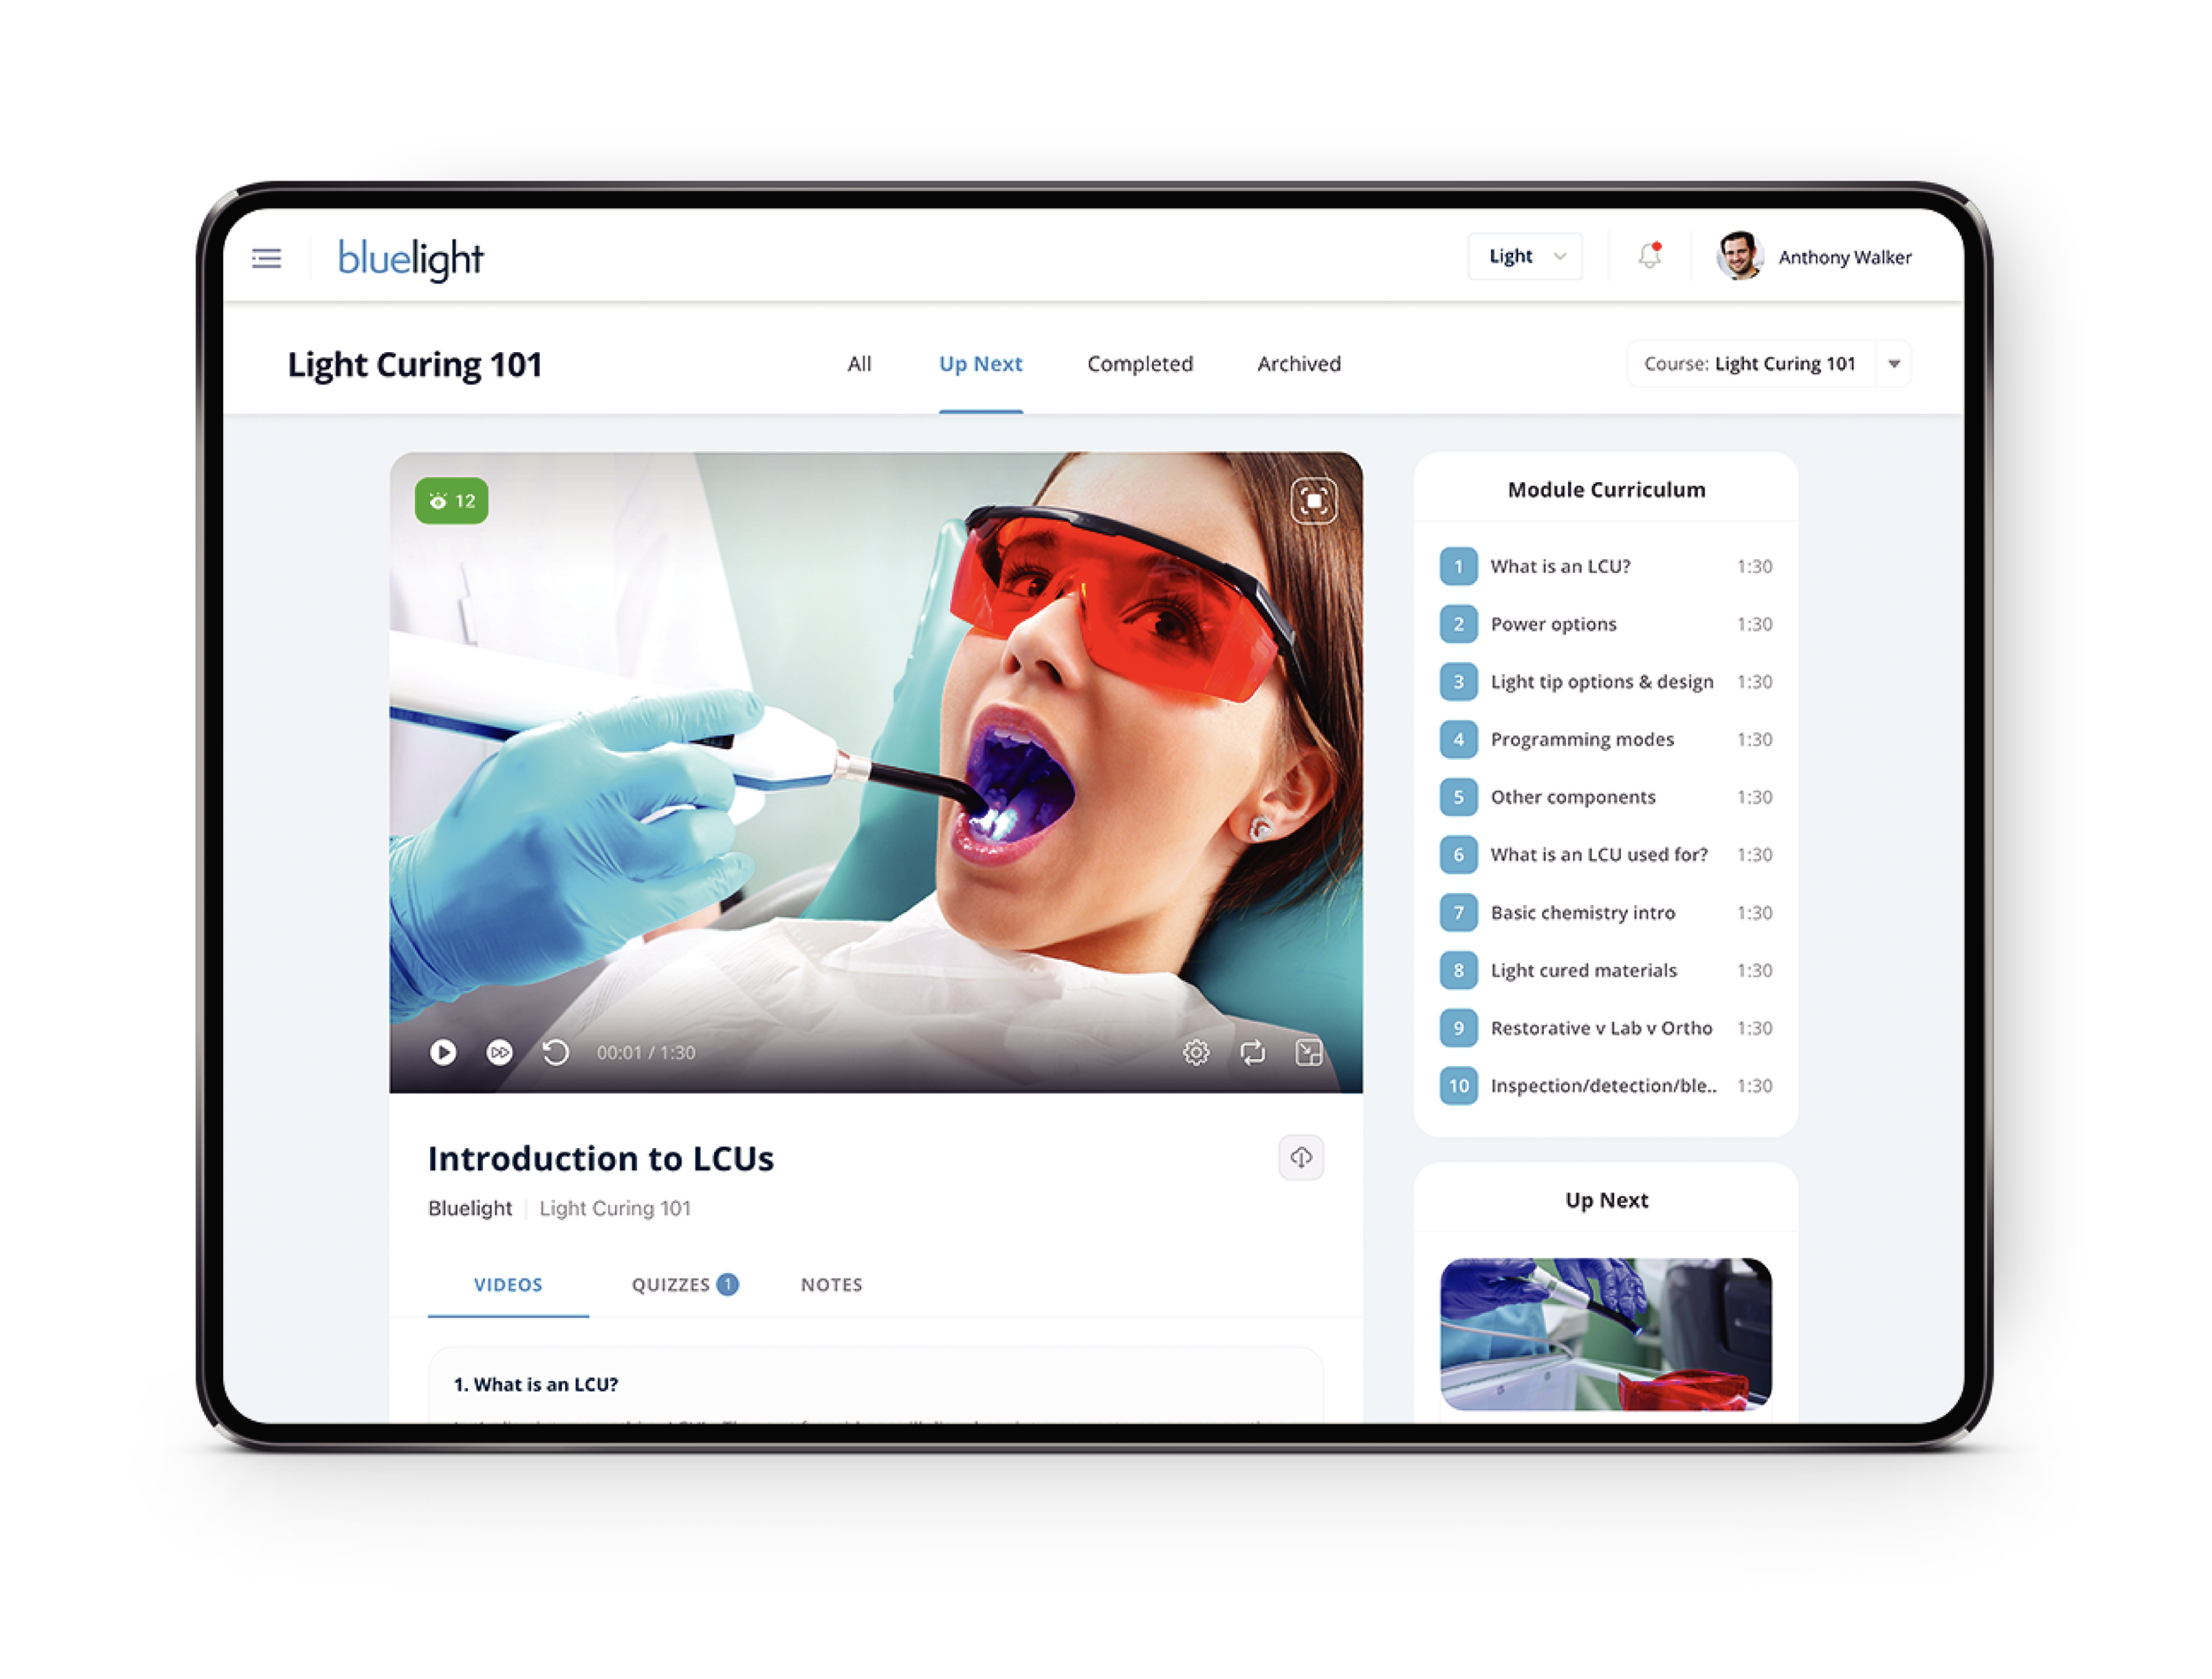Enable video loop repeat icon
This screenshot has height=1679, width=2212.
[1253, 1052]
